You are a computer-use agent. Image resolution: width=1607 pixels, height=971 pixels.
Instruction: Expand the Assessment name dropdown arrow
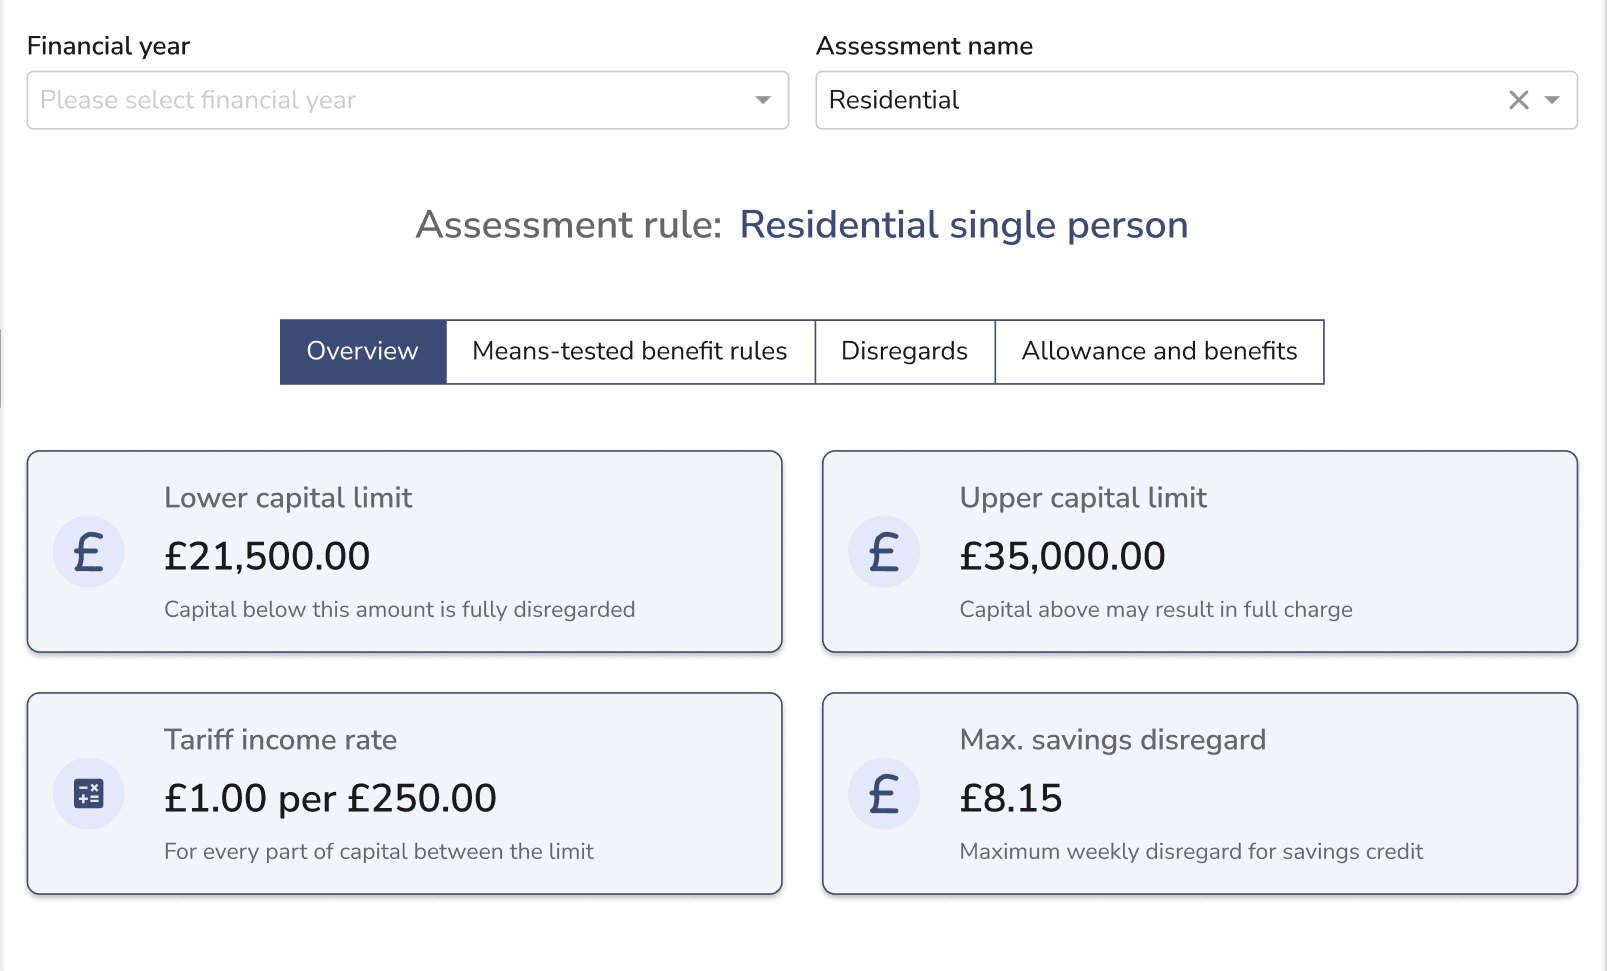pyautogui.click(x=1552, y=100)
